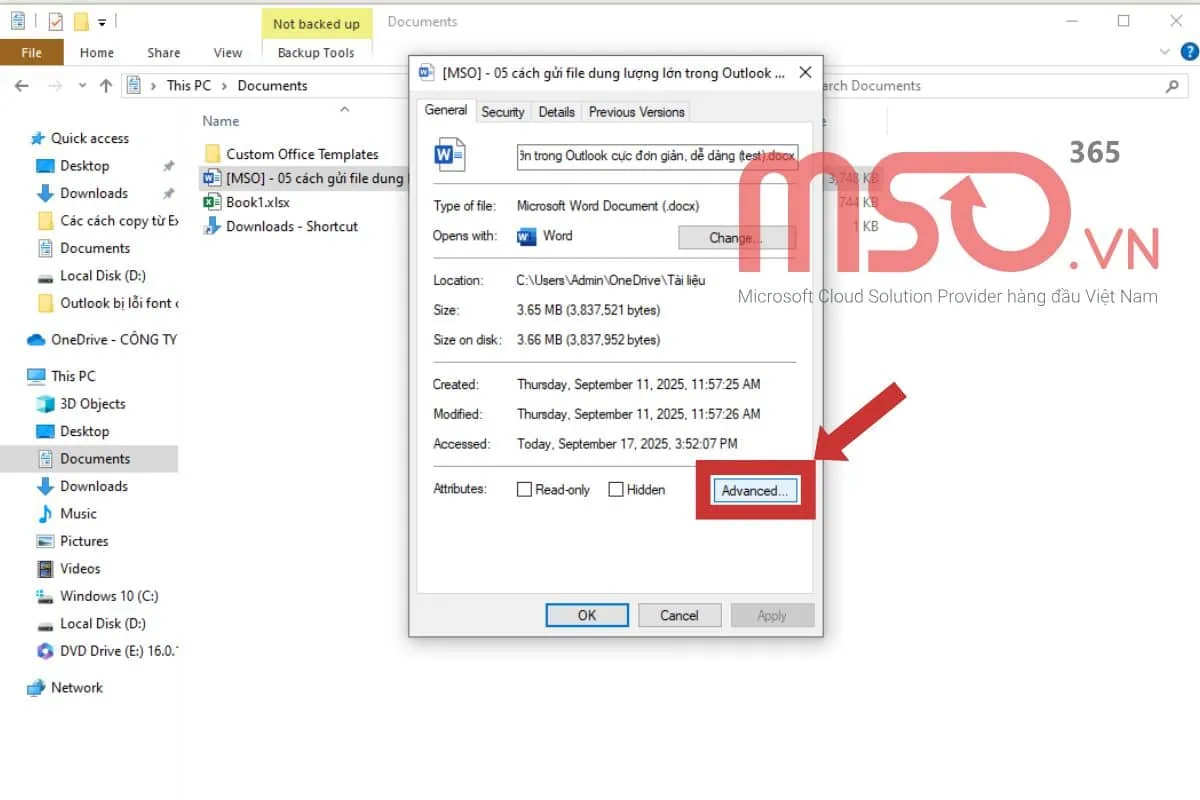Select 3D Objects in navigation pane
Image resolution: width=1200 pixels, height=800 pixels.
pos(92,404)
